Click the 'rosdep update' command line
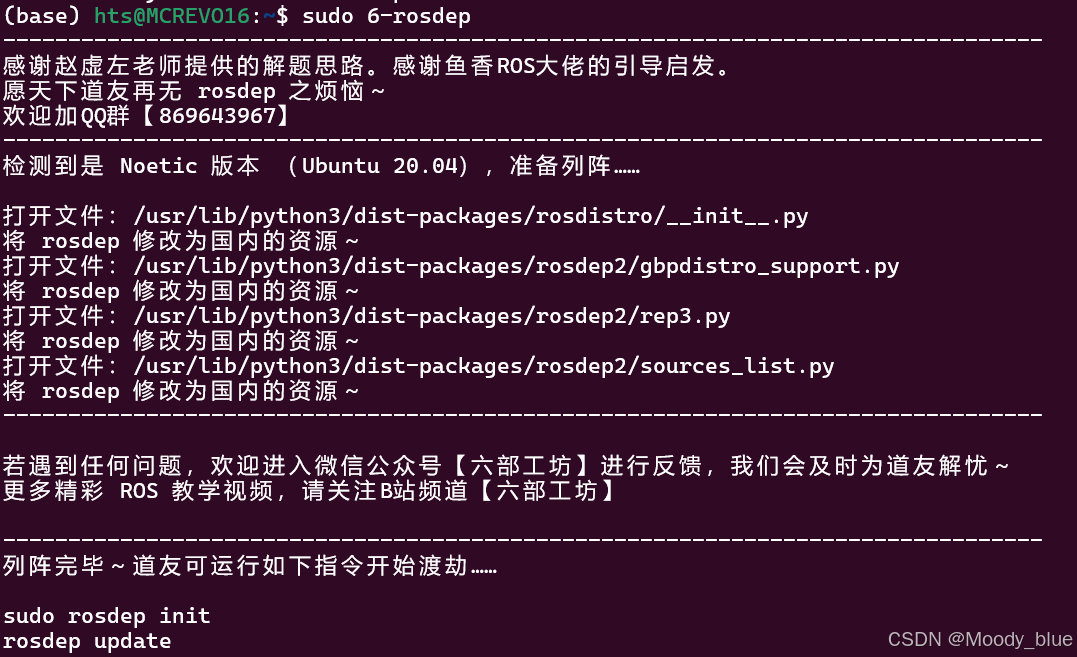This screenshot has height=657, width=1077. (x=87, y=641)
